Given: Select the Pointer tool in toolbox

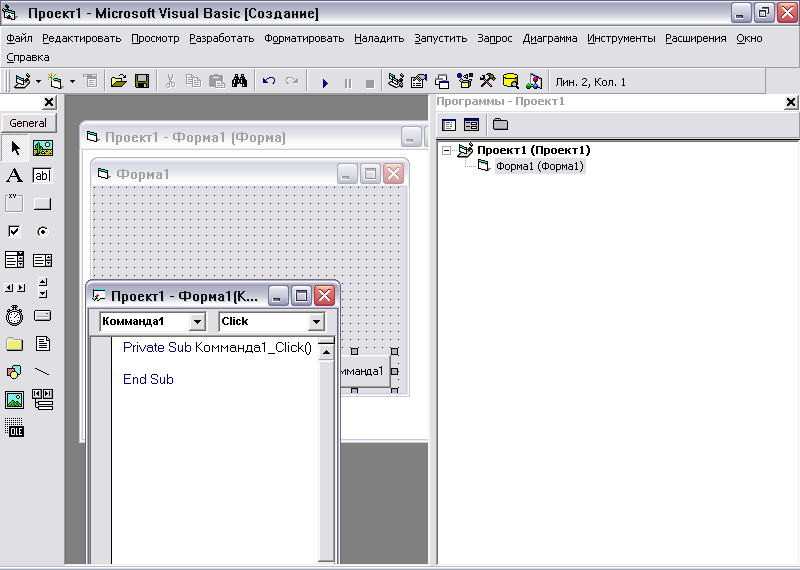Looking at the screenshot, I should (x=15, y=148).
